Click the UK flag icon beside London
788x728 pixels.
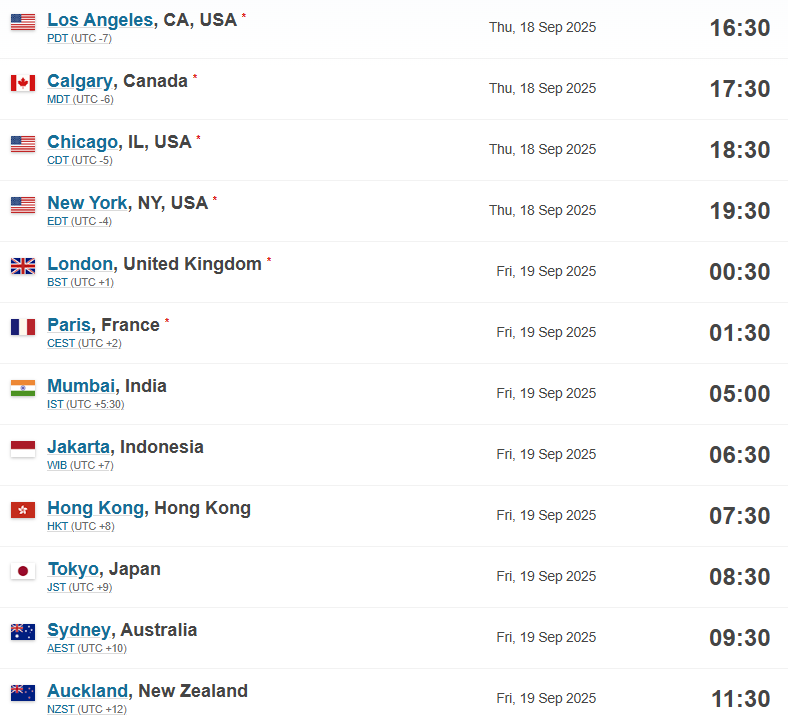tap(23, 266)
